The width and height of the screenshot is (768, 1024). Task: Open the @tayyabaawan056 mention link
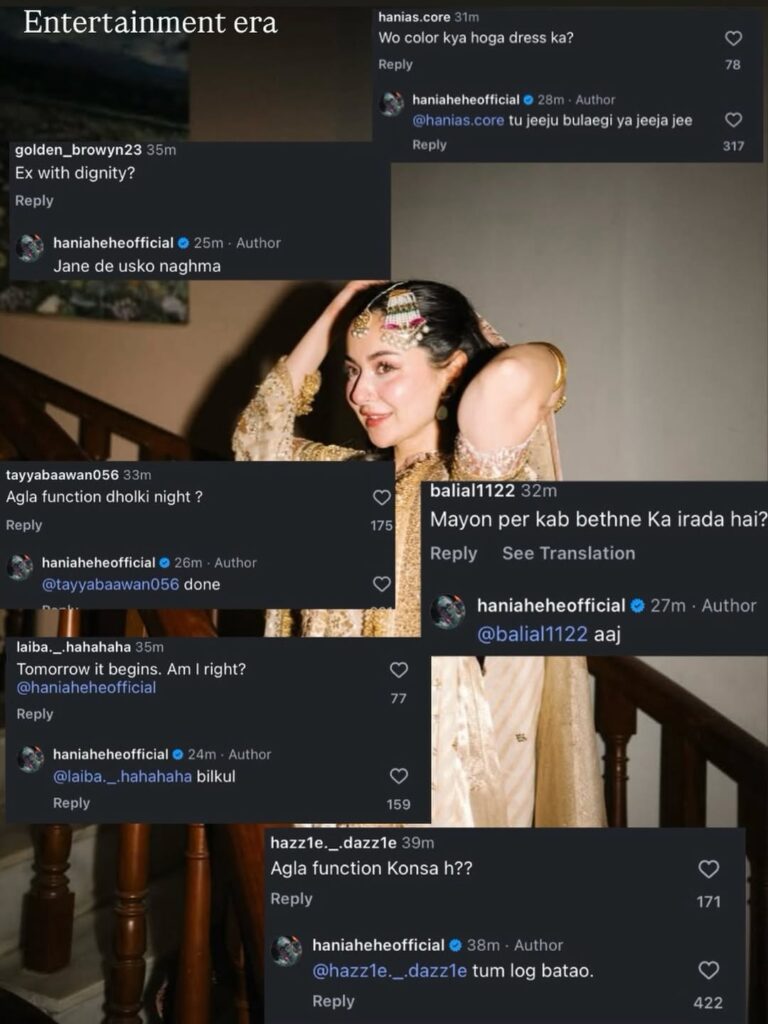[110, 584]
